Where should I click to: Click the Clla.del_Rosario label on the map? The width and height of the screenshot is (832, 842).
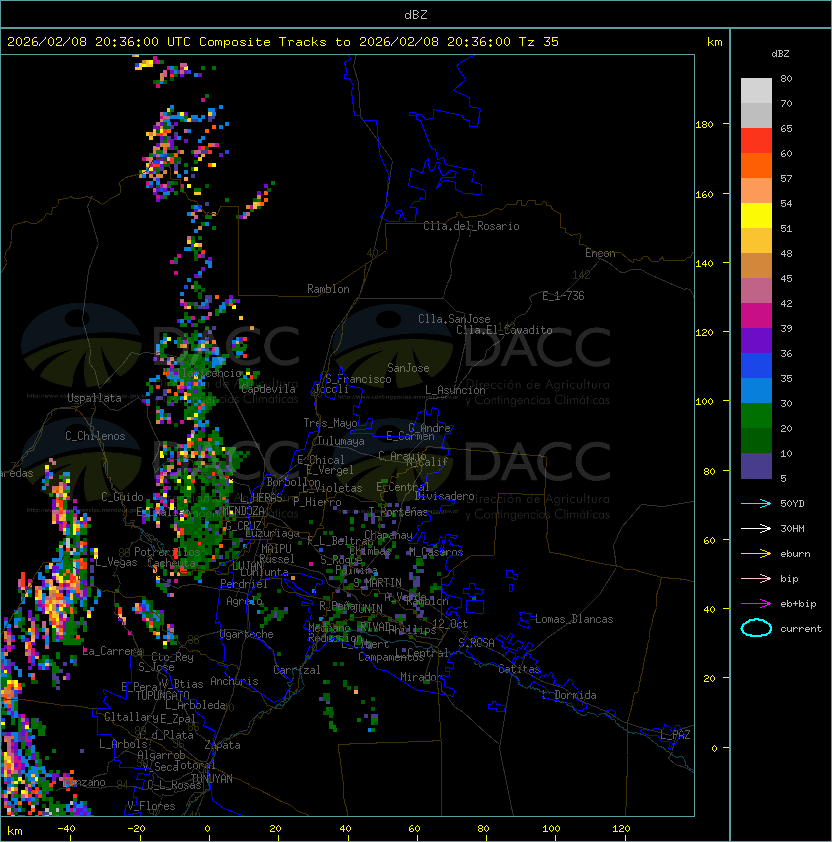tap(471, 226)
